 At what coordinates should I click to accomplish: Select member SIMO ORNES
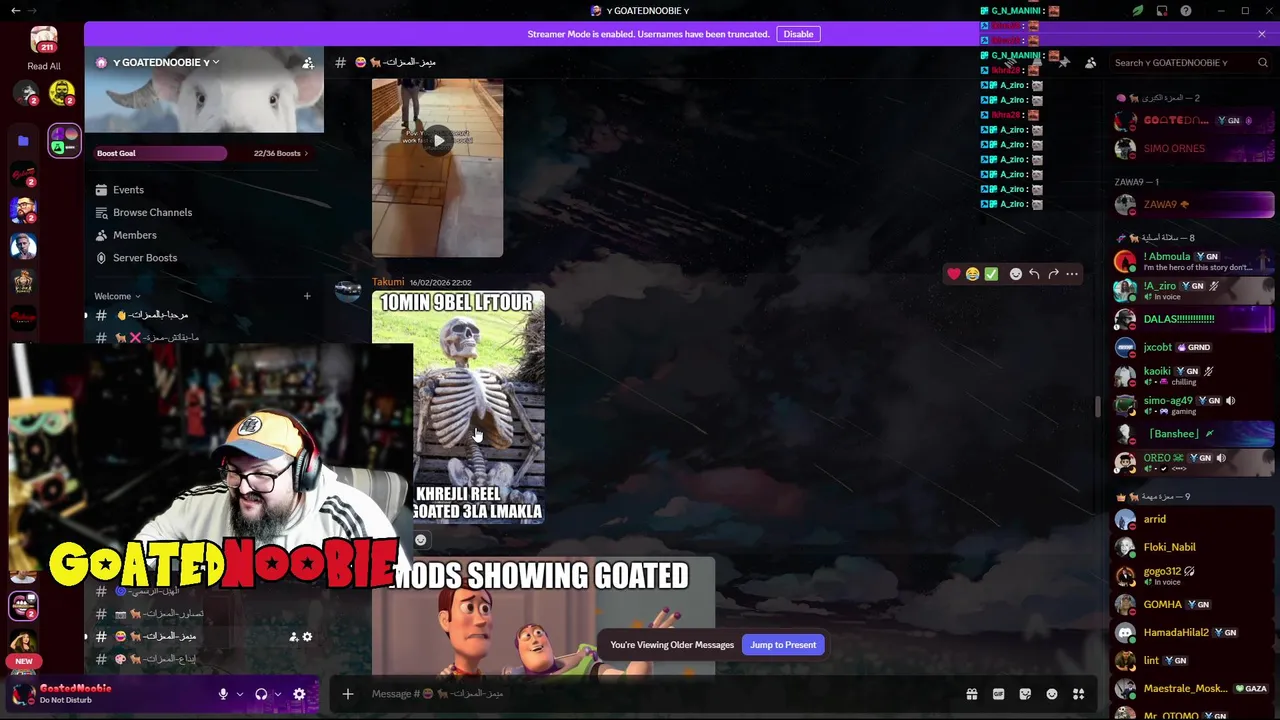coord(1193,149)
